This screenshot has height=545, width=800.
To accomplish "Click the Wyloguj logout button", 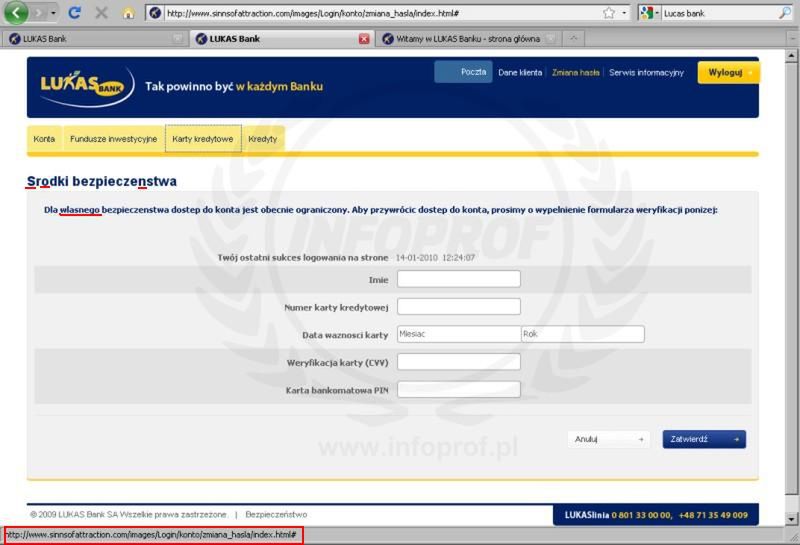I will (729, 72).
